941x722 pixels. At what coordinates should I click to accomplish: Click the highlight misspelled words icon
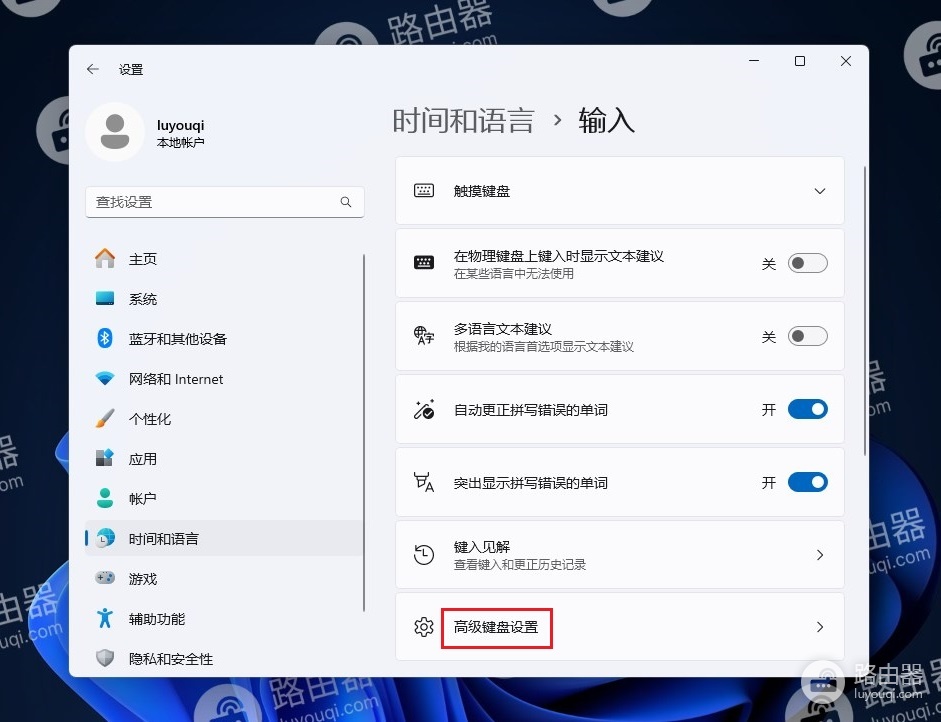[x=424, y=483]
